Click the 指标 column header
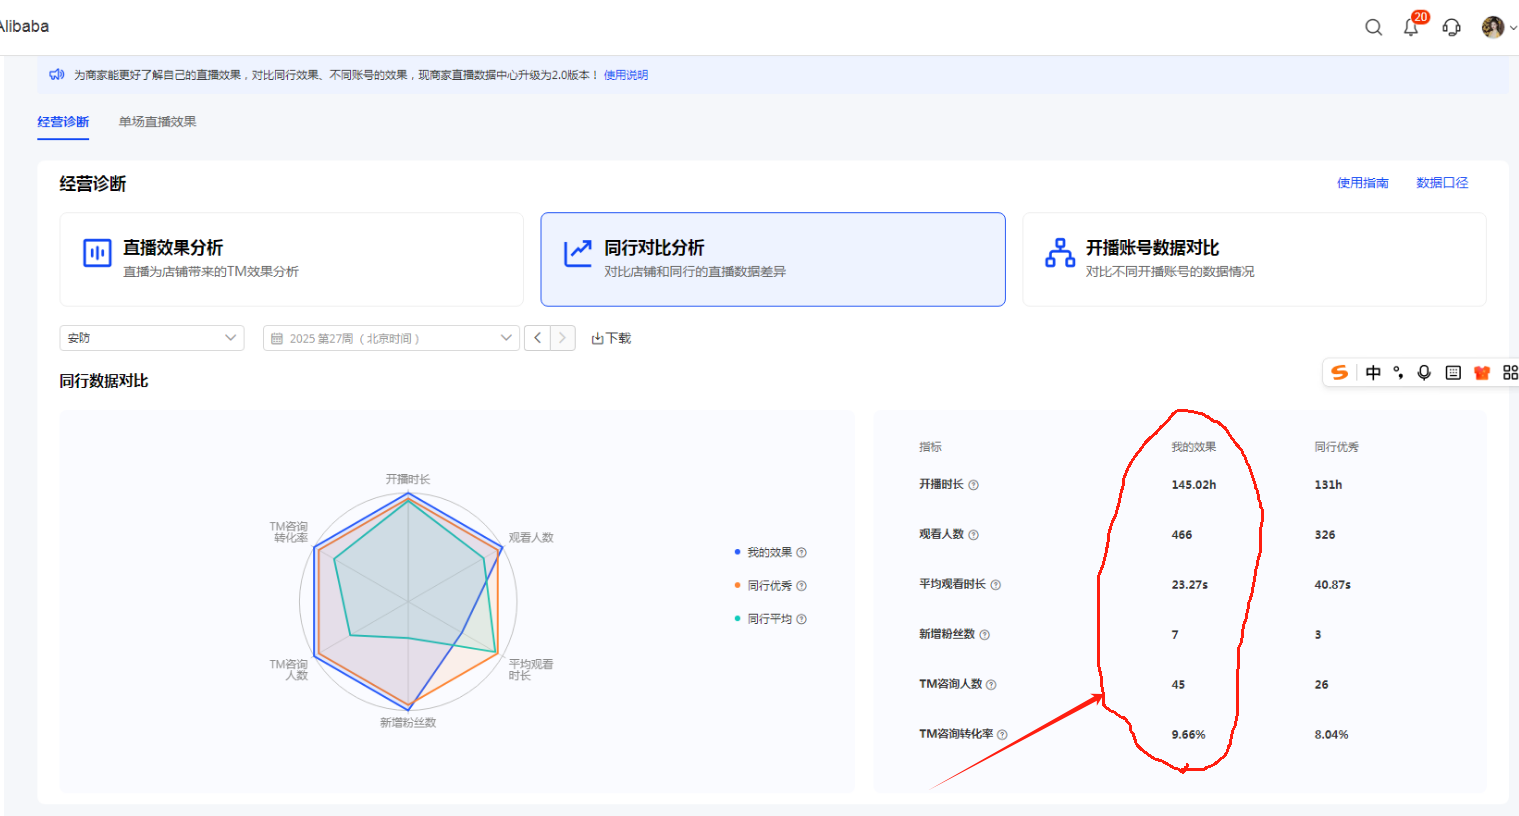Image resolution: width=1519 pixels, height=816 pixels. click(930, 447)
